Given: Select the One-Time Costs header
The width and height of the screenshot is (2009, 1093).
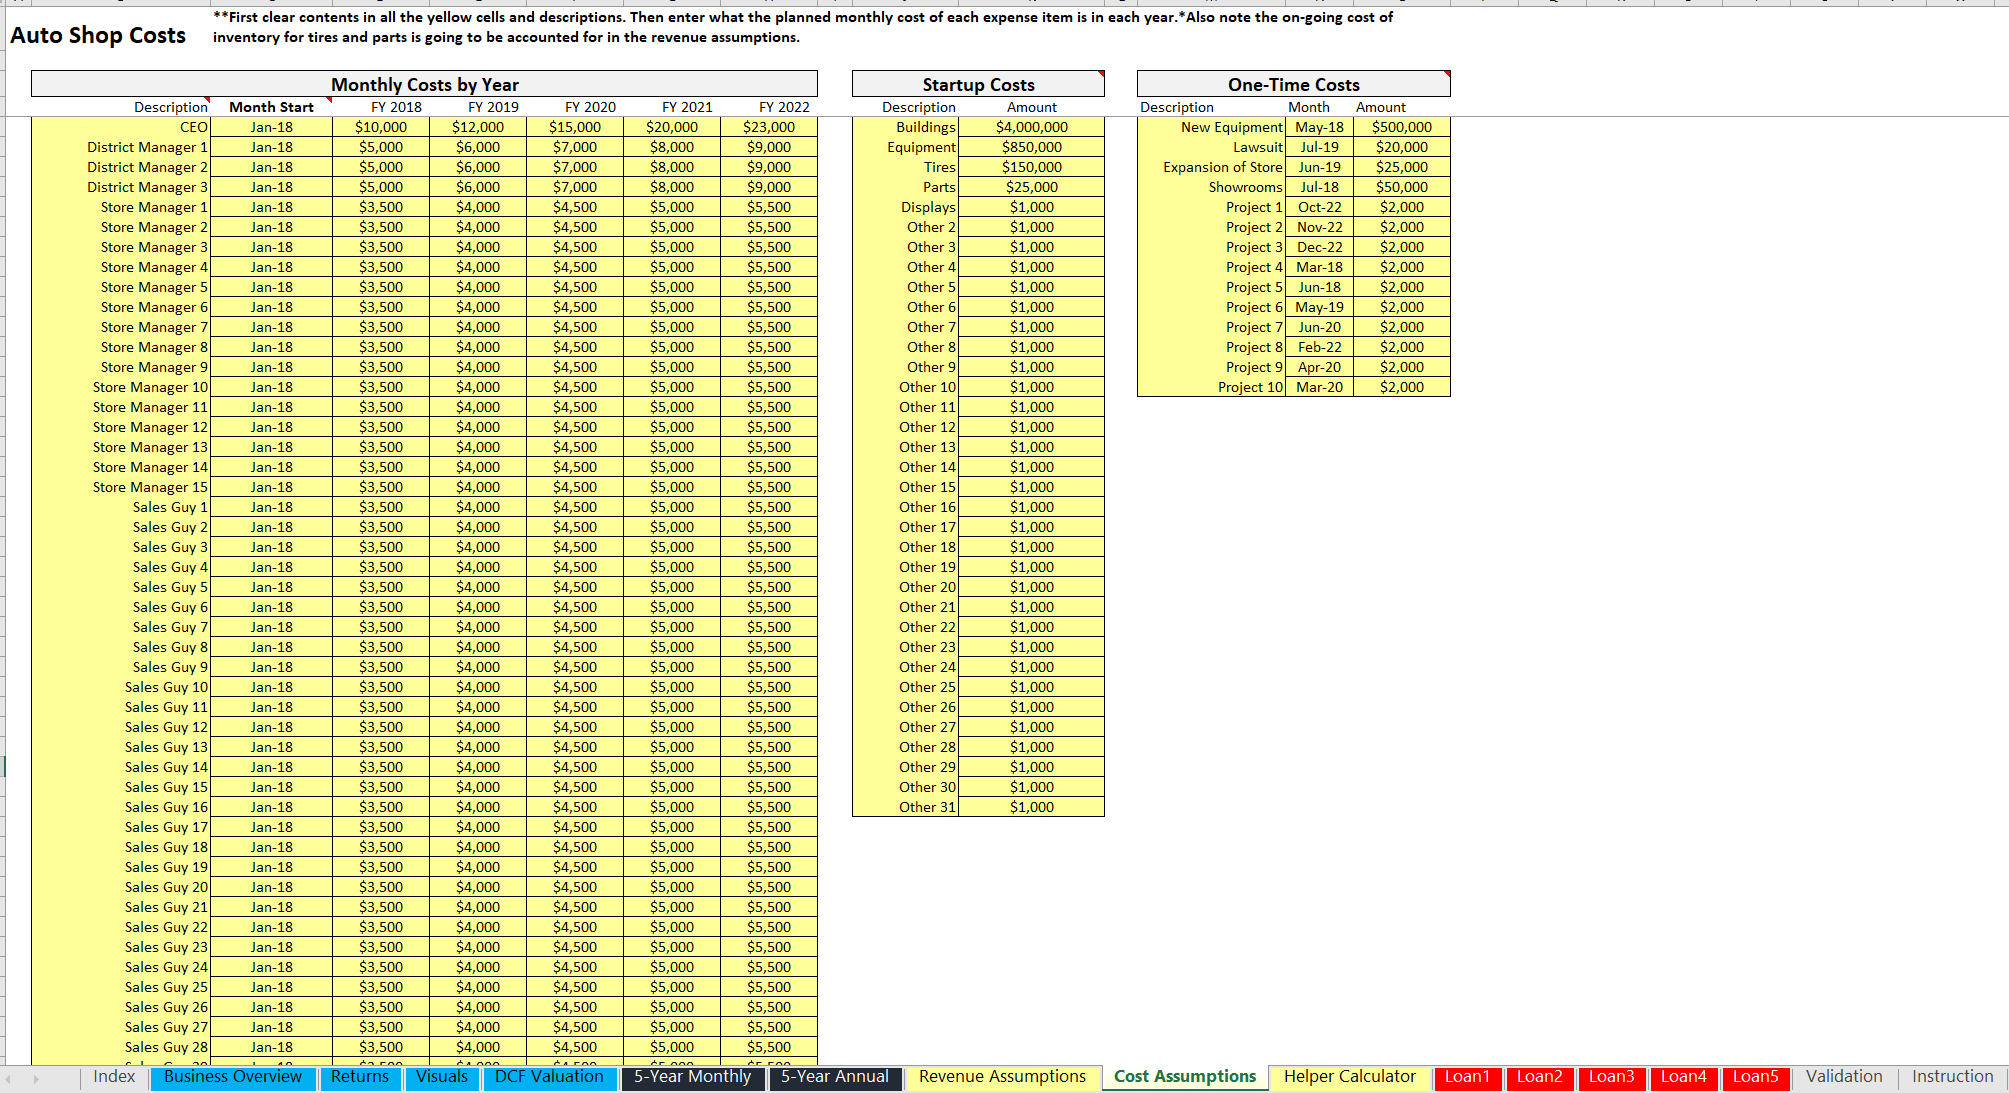Looking at the screenshot, I should (1293, 84).
